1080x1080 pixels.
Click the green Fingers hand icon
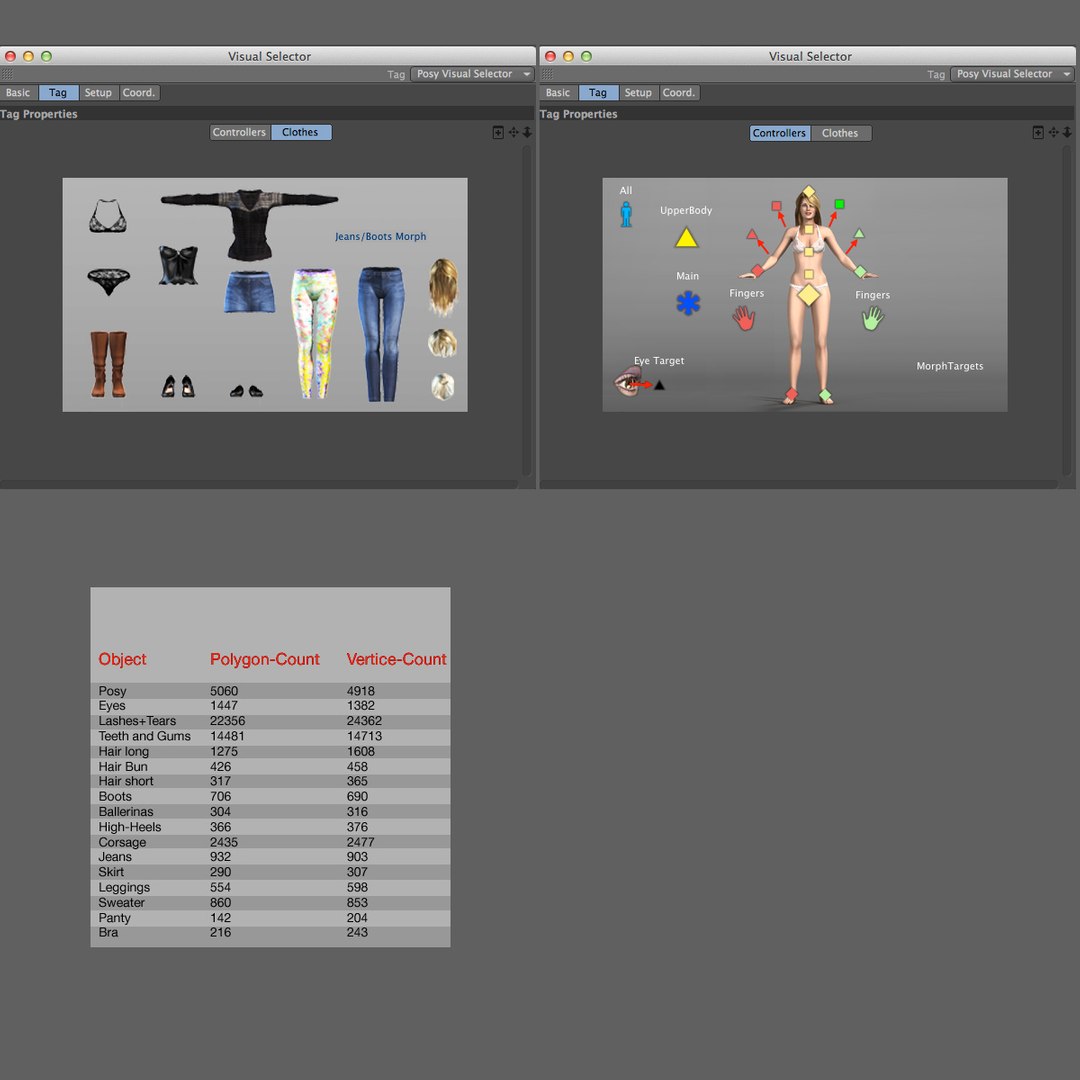[x=873, y=318]
